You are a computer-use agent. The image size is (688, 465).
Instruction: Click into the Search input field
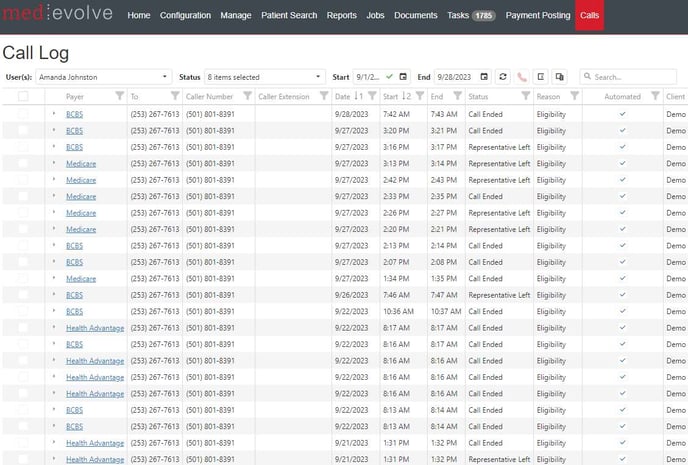click(x=632, y=77)
